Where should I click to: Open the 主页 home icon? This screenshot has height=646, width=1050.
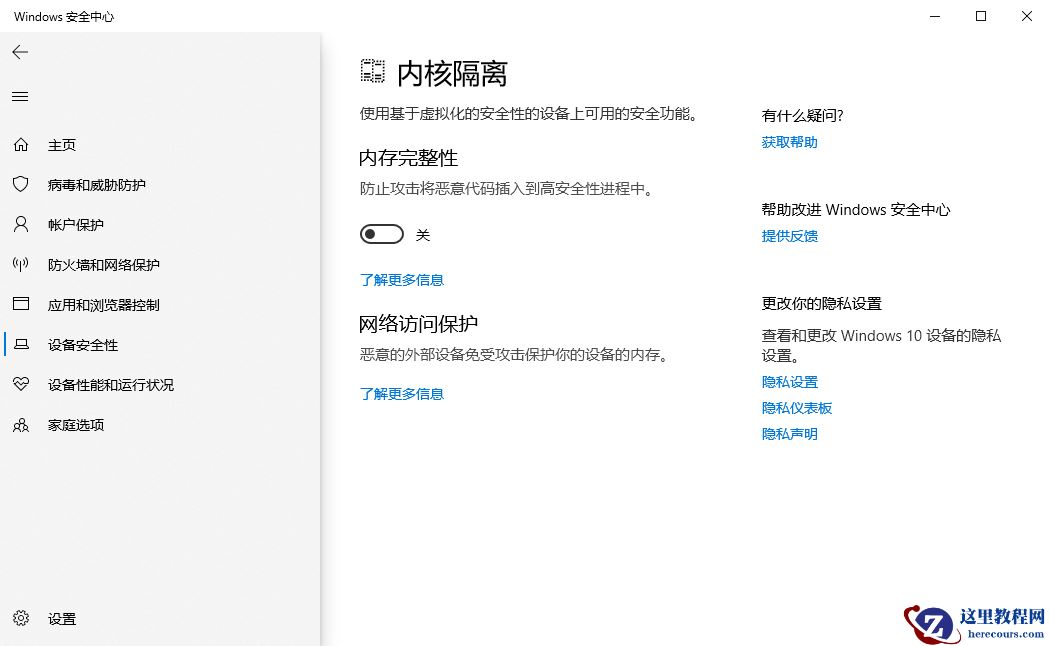pos(22,144)
